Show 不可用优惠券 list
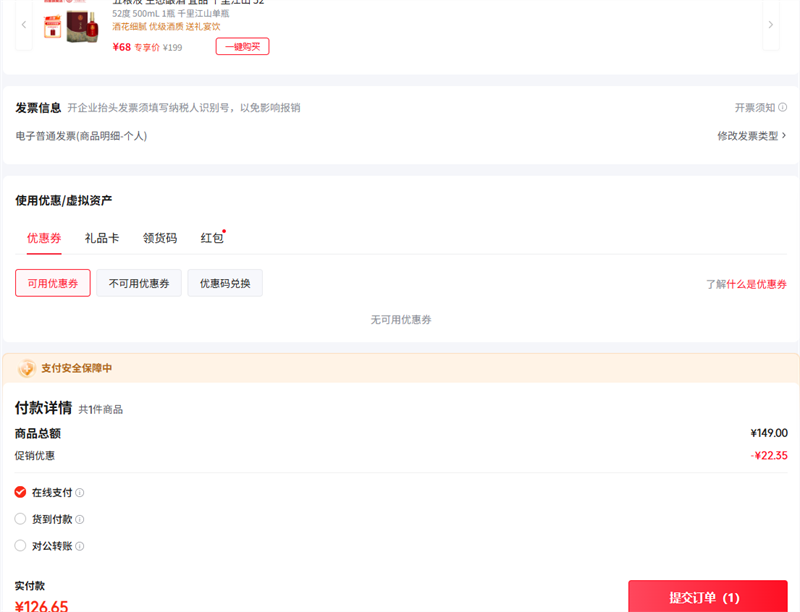 (x=139, y=284)
